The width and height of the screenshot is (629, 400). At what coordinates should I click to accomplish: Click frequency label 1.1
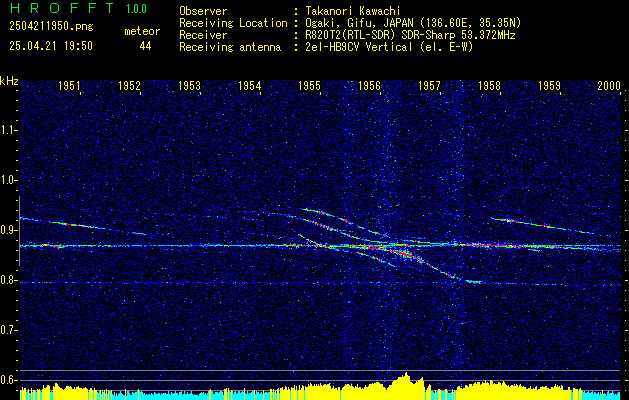(7, 130)
